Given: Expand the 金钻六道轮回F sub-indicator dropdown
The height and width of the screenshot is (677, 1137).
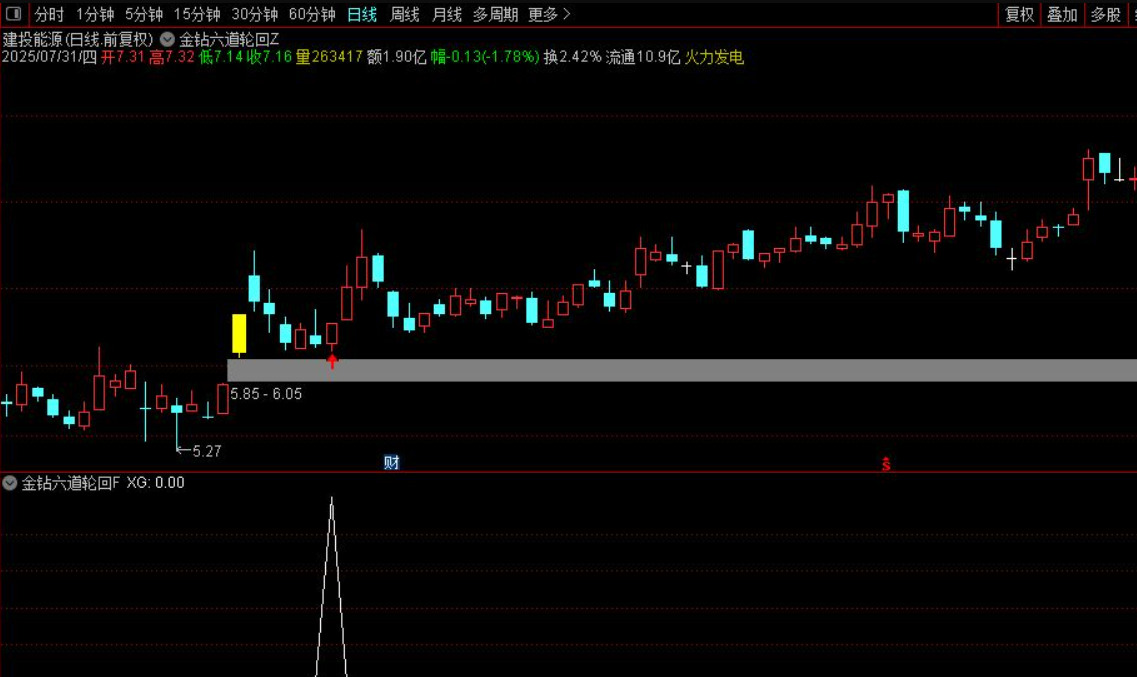Looking at the screenshot, I should coord(10,483).
